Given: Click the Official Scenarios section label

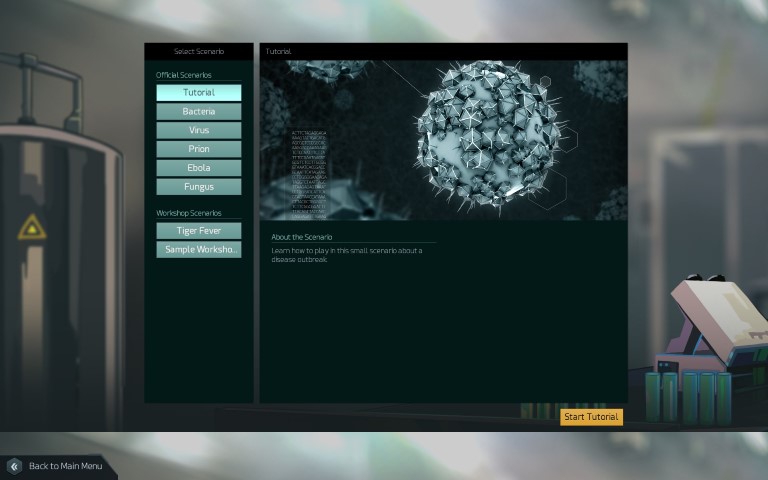Looking at the screenshot, I should 184,75.
